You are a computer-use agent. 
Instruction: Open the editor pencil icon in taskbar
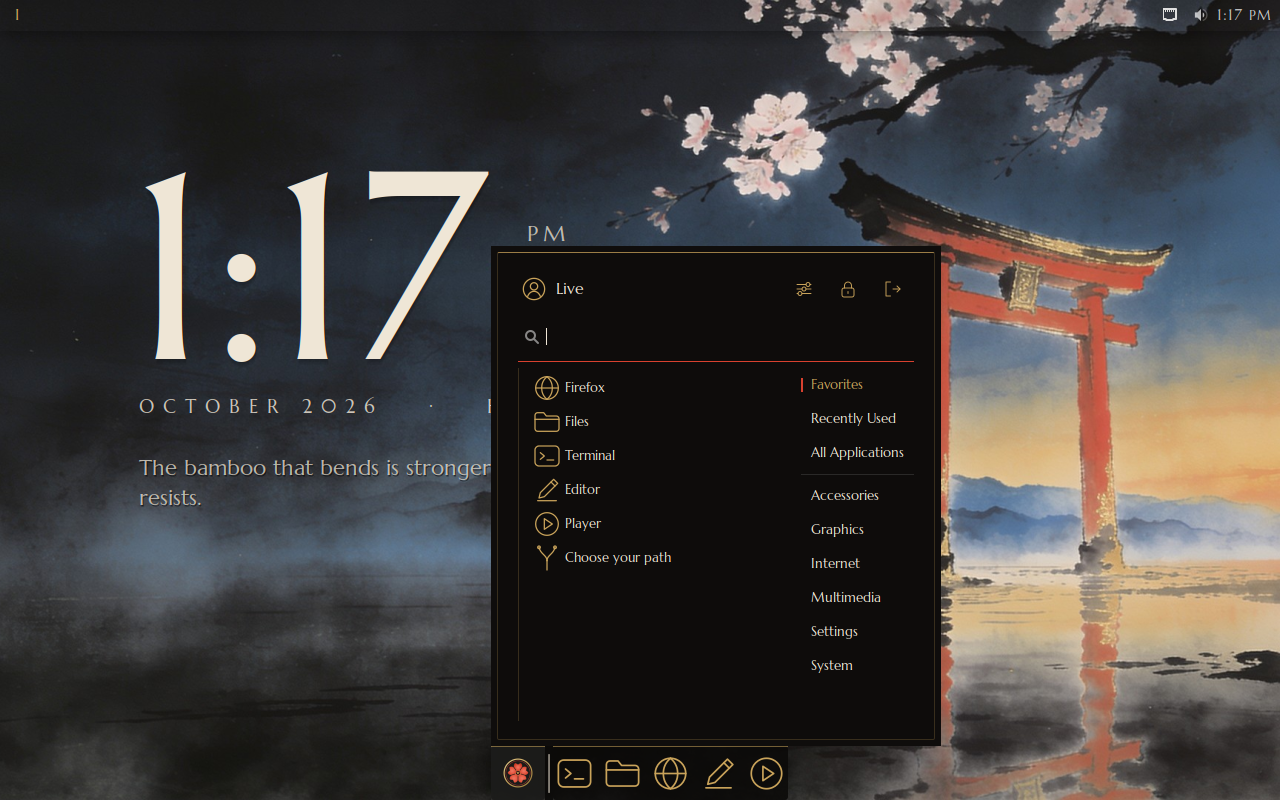(x=718, y=773)
